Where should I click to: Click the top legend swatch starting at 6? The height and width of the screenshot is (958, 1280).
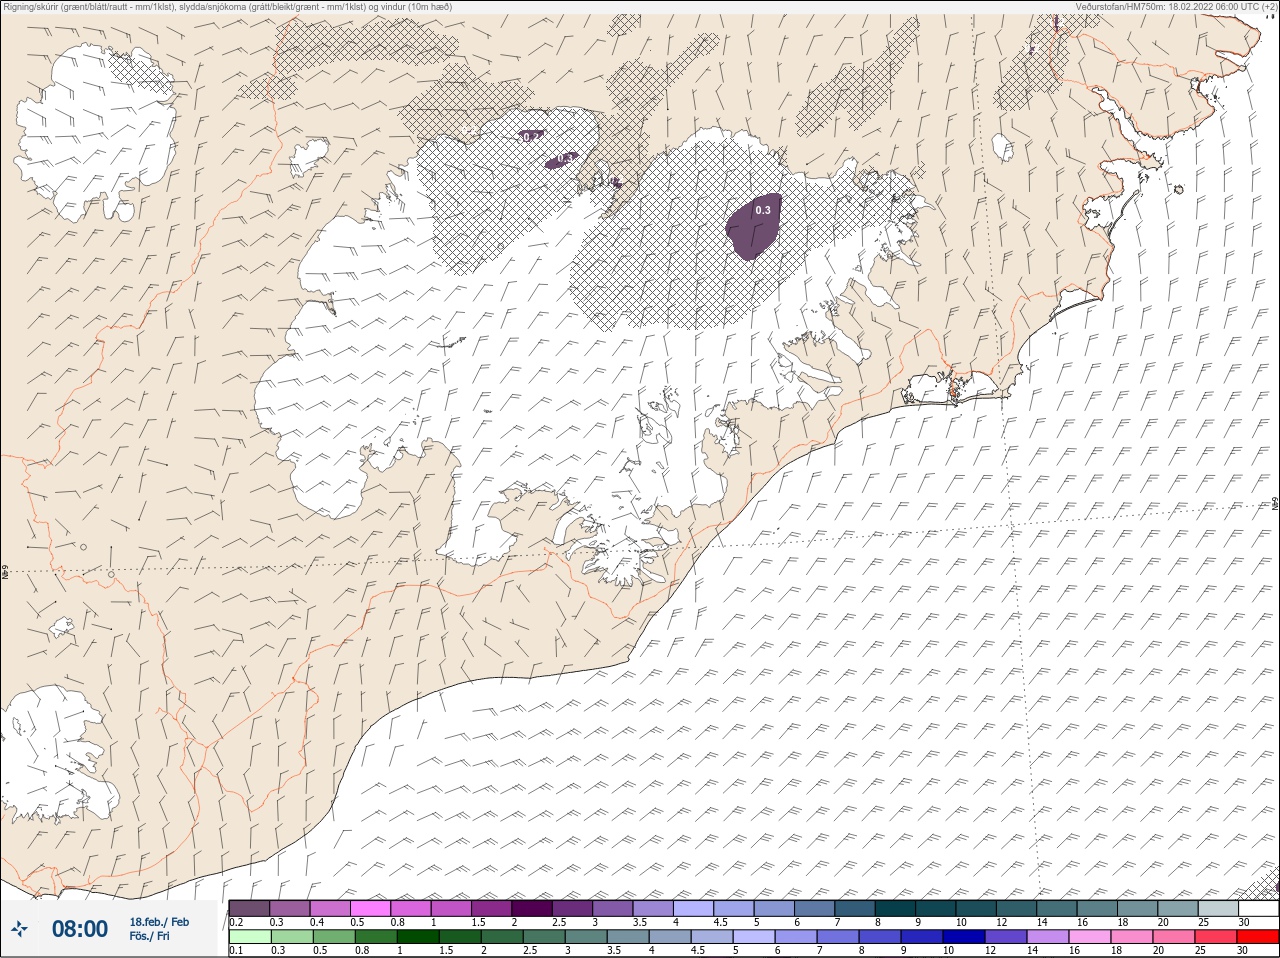[x=814, y=908]
